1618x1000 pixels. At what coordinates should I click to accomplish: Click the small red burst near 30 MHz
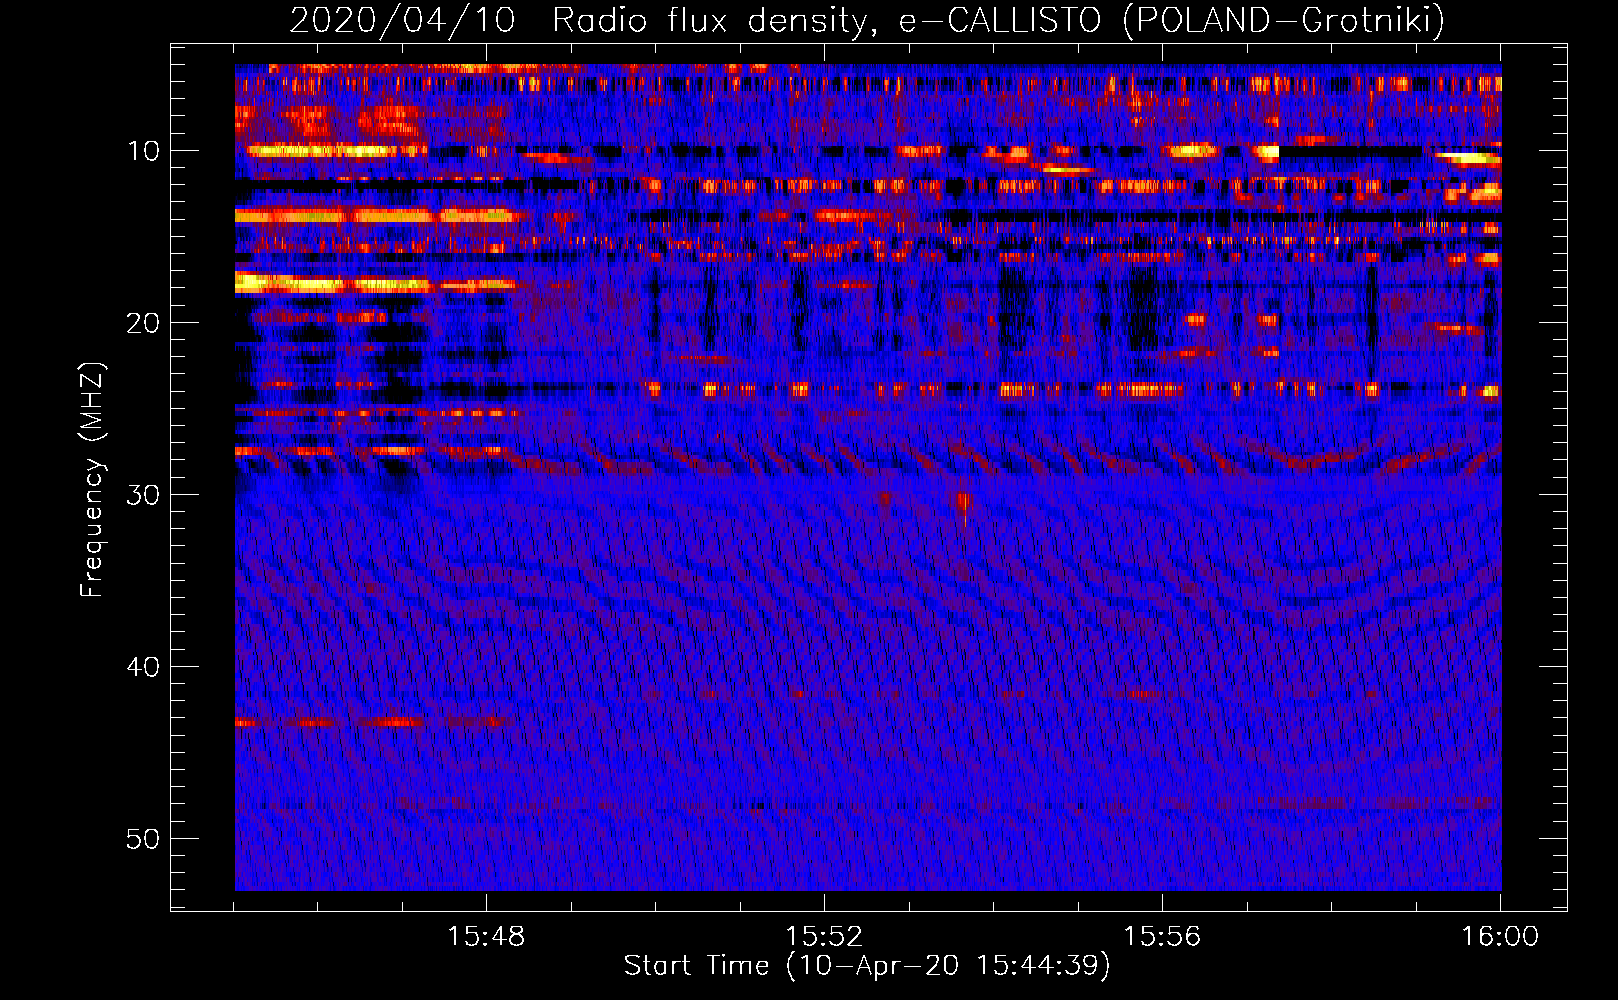(963, 502)
